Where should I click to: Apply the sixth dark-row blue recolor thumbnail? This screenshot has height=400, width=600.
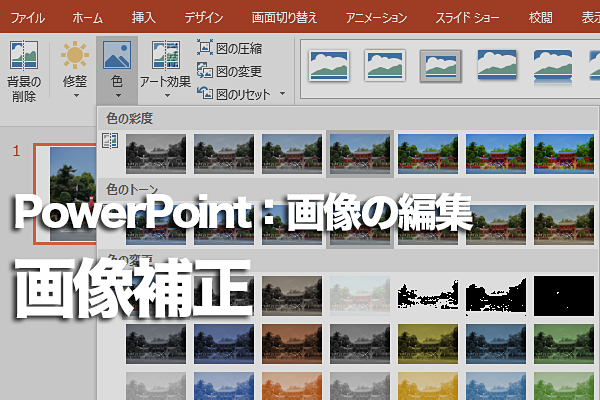(x=496, y=344)
